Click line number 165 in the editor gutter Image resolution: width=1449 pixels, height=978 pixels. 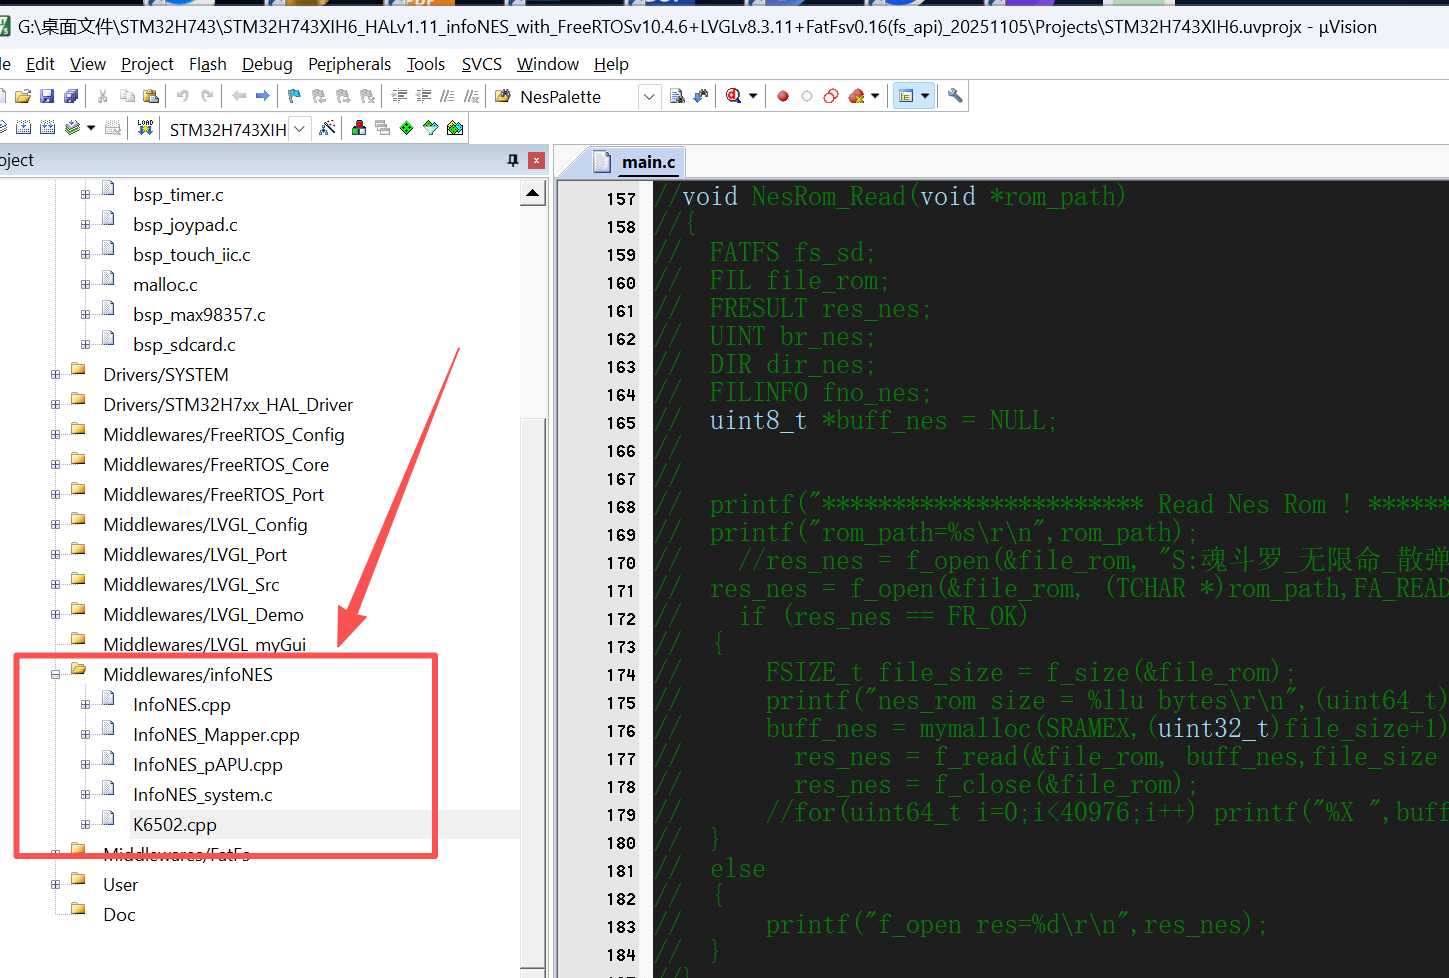[x=620, y=423]
